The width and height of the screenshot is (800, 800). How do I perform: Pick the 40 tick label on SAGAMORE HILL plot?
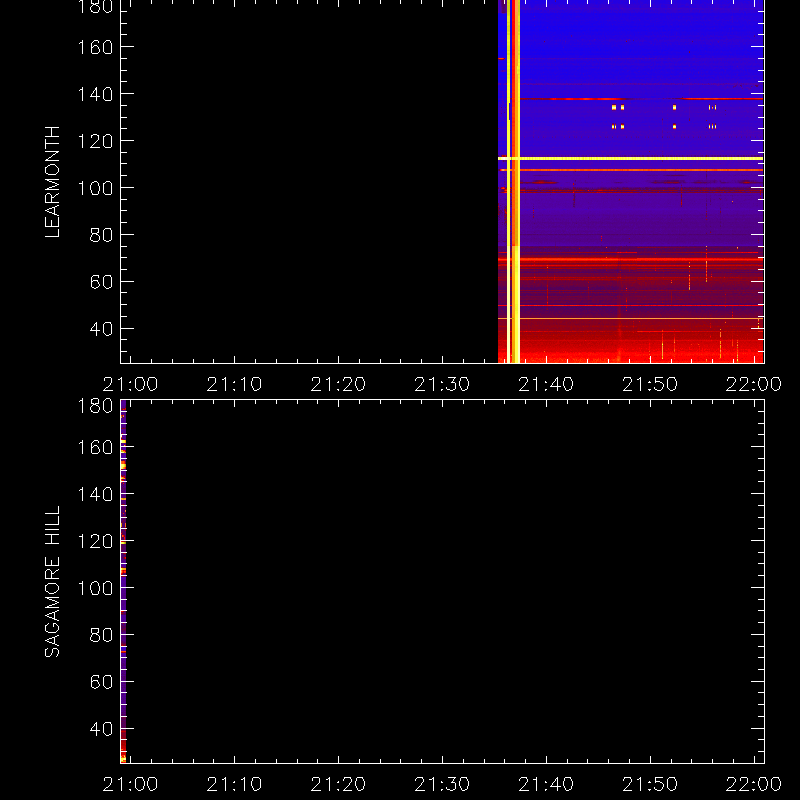pyautogui.click(x=101, y=729)
